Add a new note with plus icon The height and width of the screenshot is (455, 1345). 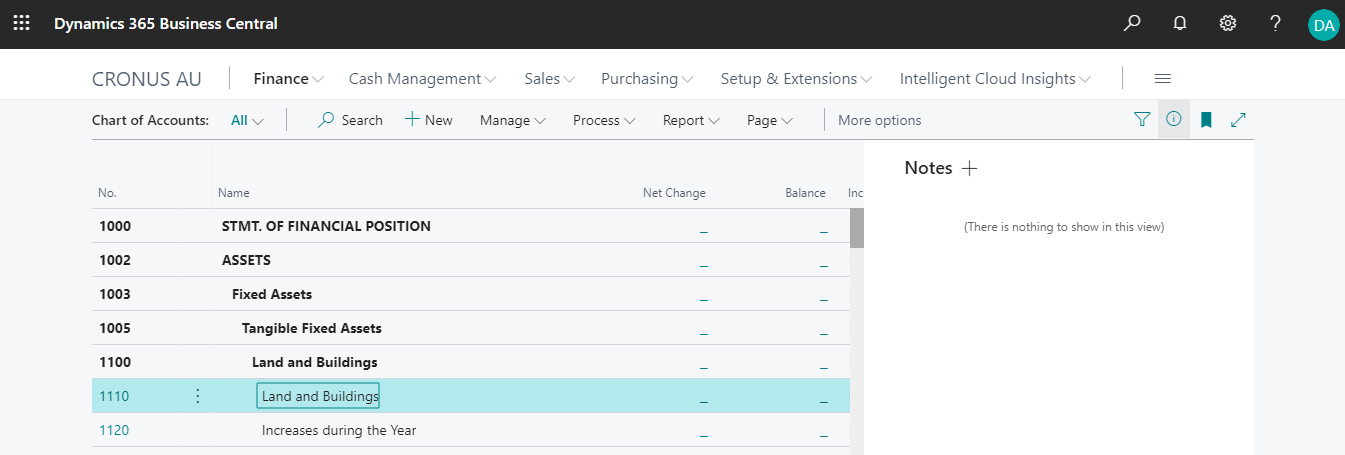coord(969,168)
